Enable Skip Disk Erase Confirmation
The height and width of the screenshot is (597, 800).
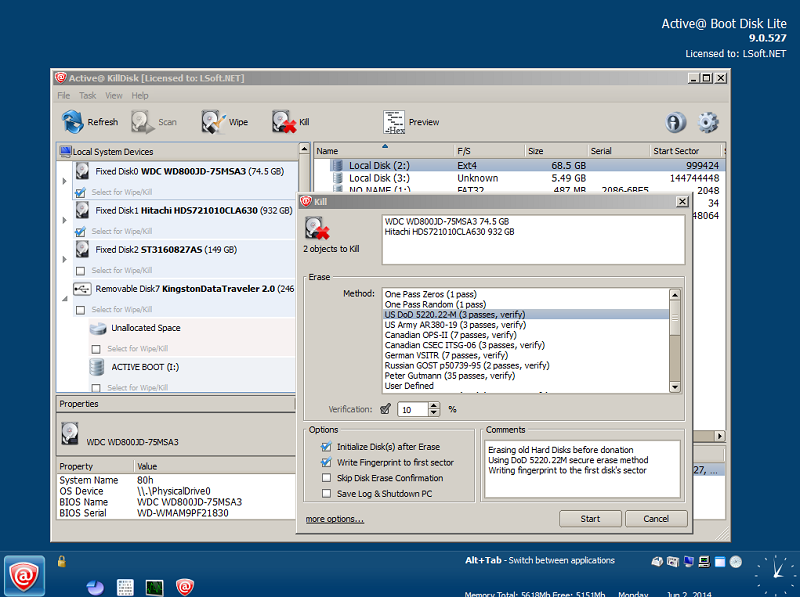[x=326, y=478]
